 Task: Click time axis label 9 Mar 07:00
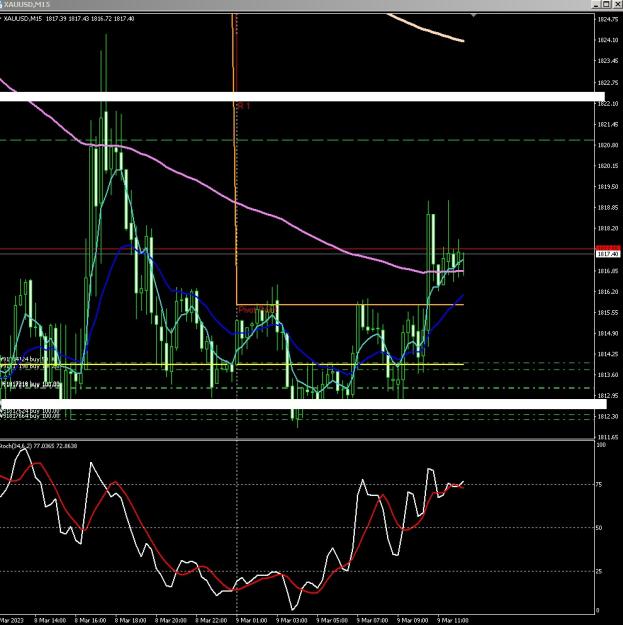click(x=372, y=621)
